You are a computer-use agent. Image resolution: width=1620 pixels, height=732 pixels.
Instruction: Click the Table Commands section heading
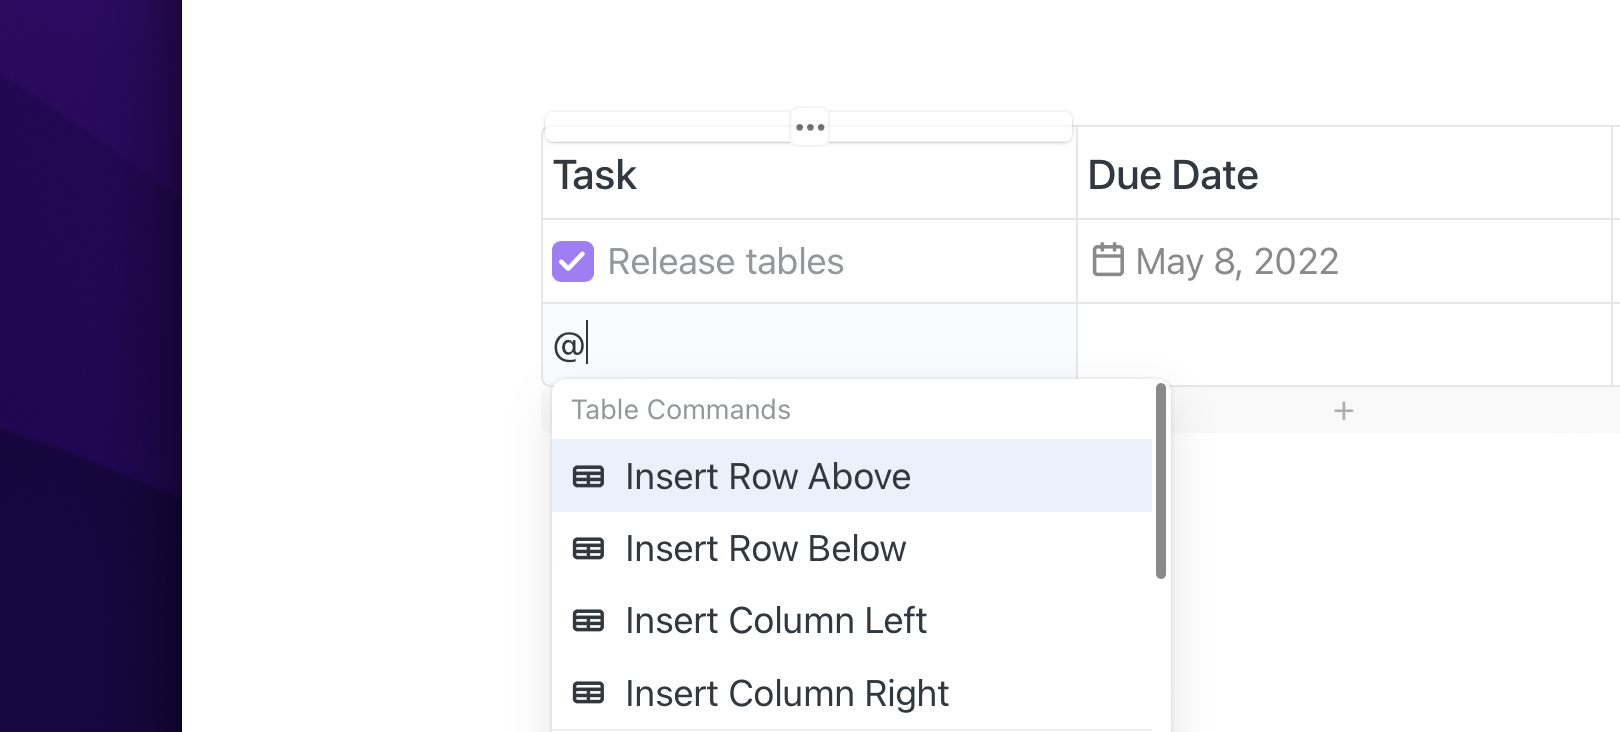pos(681,410)
